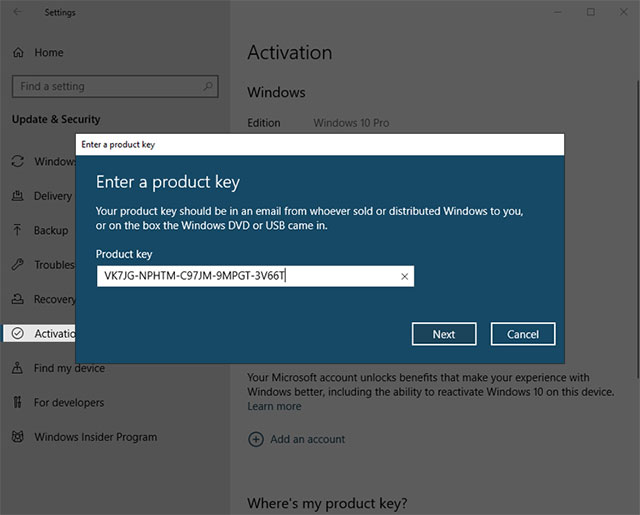Click the Activation page heading
Viewport: 640px width, 515px height.
[290, 53]
